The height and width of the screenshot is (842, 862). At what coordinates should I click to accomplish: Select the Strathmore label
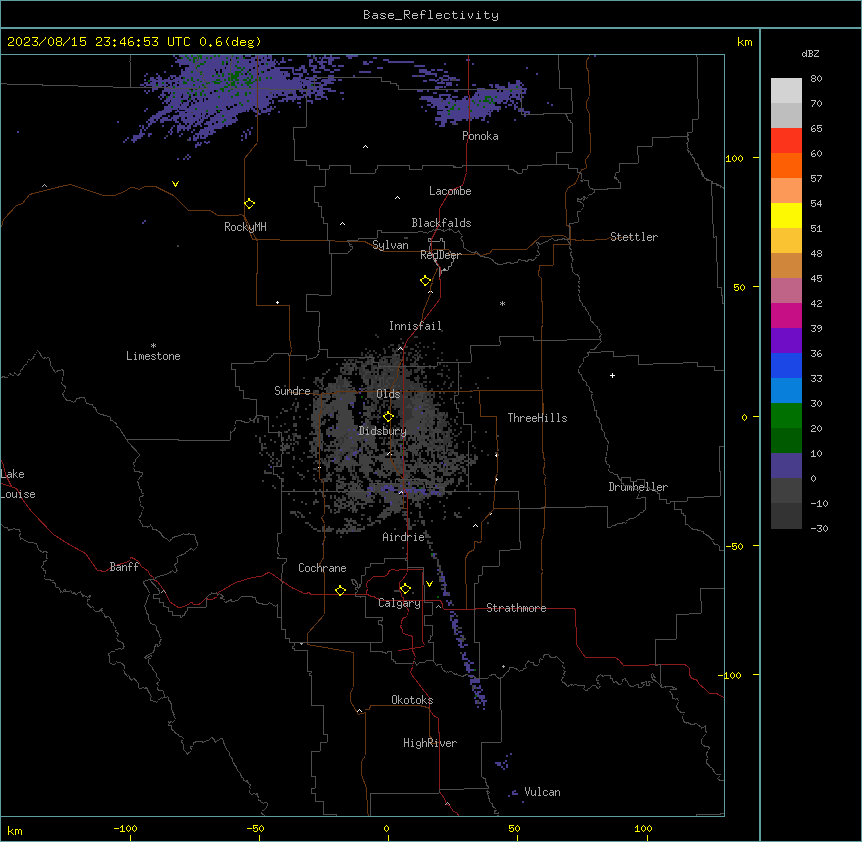516,608
